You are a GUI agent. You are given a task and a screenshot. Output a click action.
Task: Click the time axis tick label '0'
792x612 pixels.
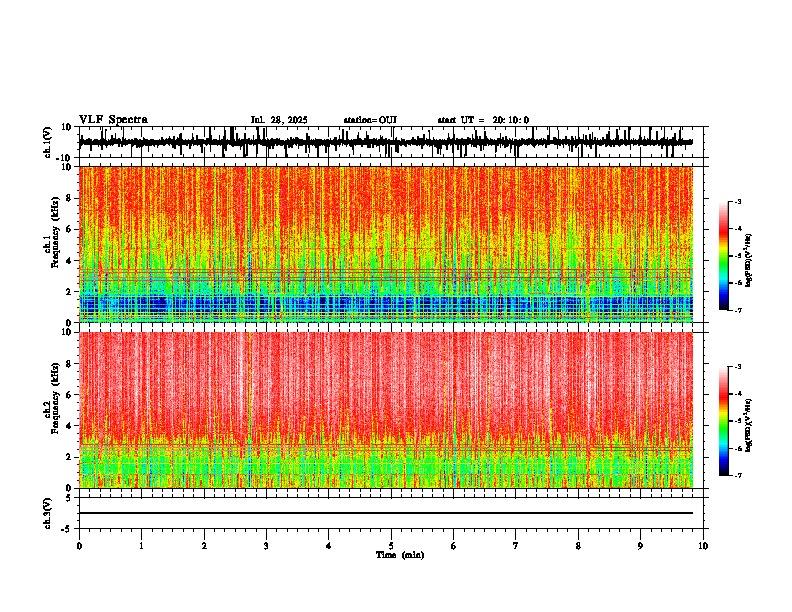click(x=79, y=546)
